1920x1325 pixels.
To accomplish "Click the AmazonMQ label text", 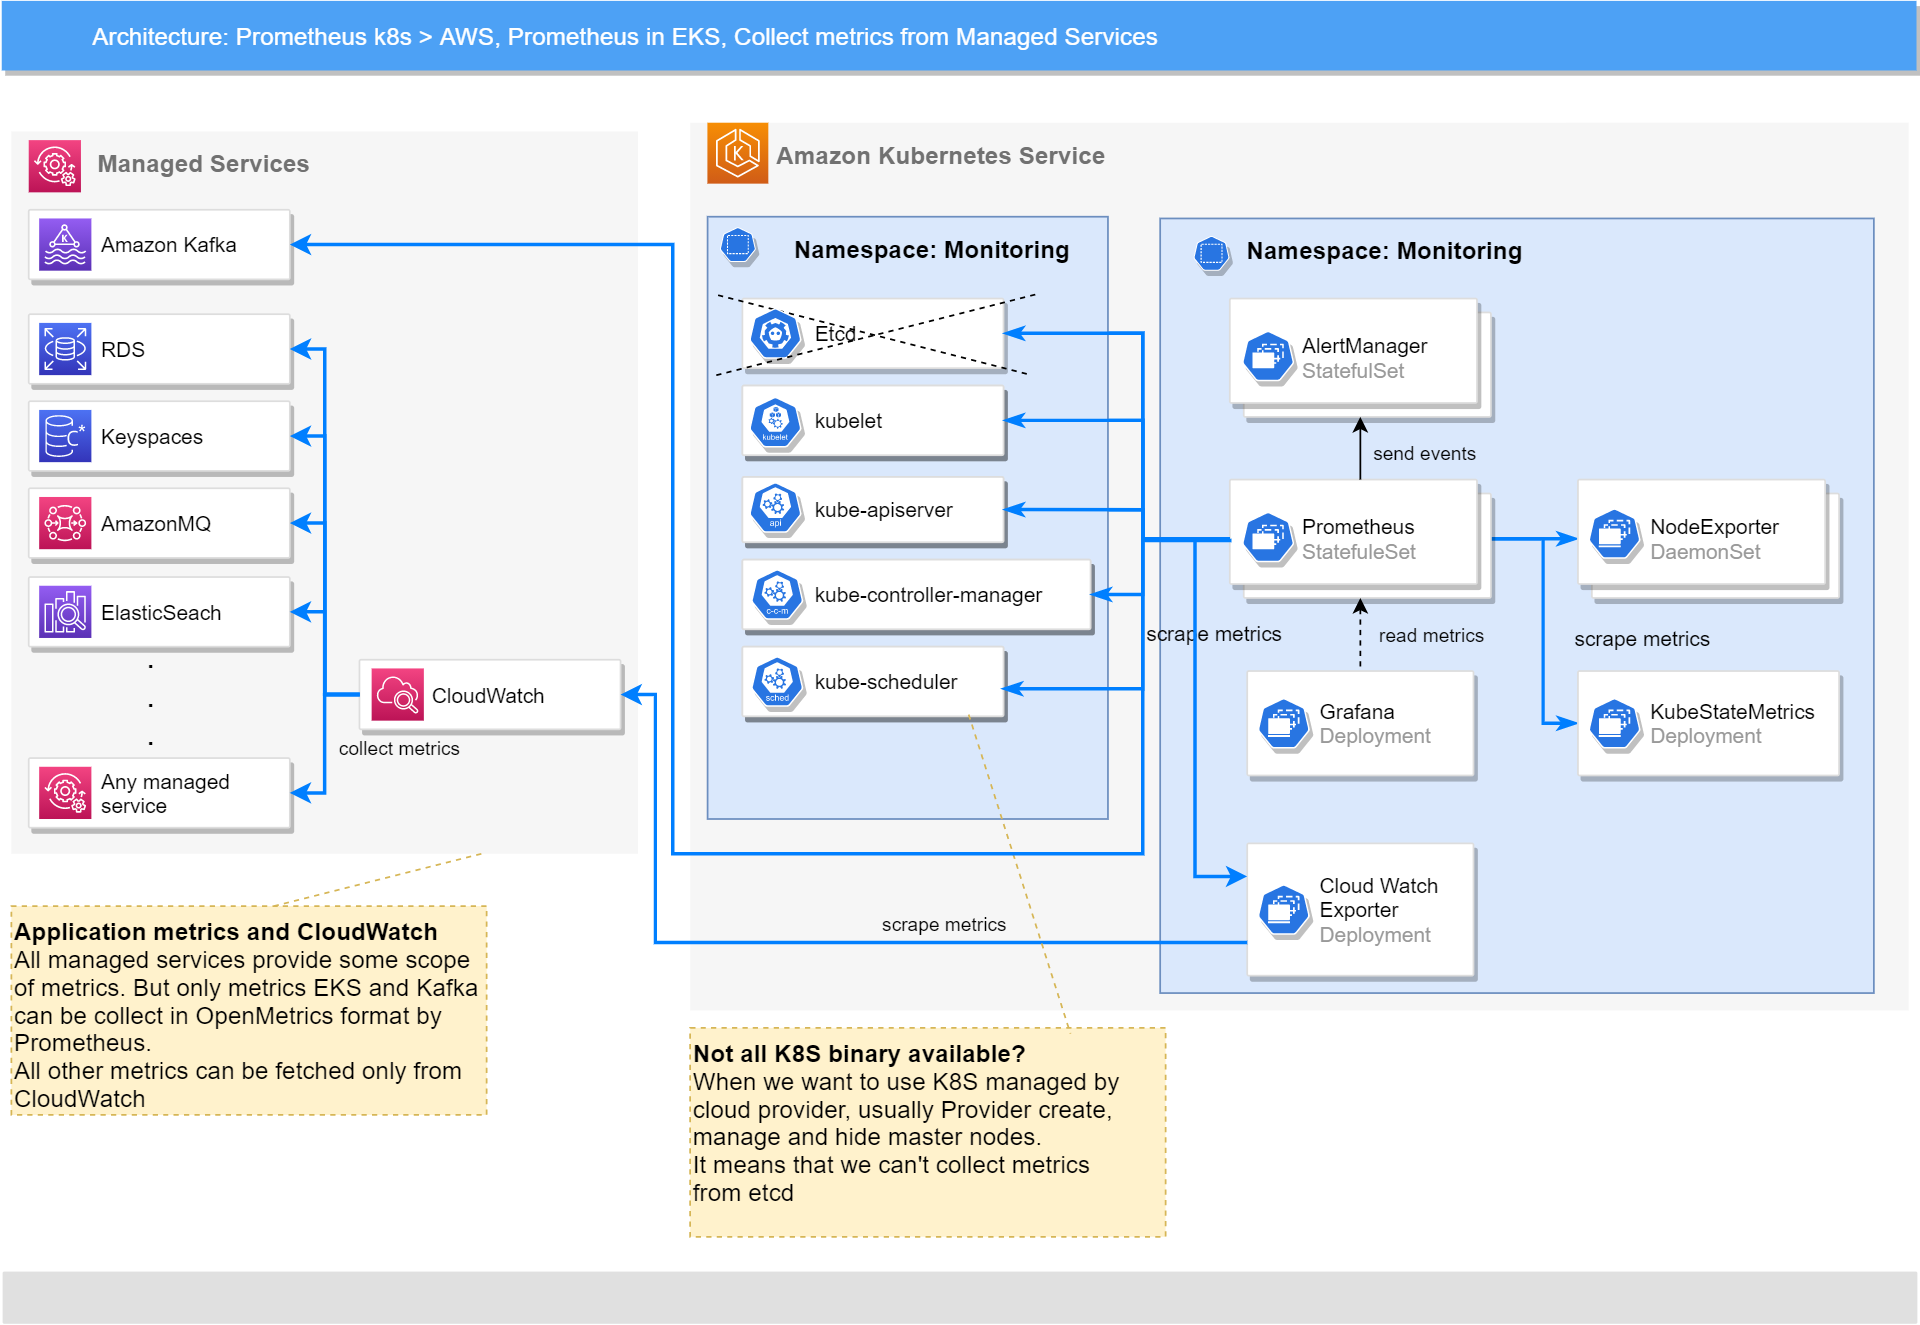I will coord(155,524).
